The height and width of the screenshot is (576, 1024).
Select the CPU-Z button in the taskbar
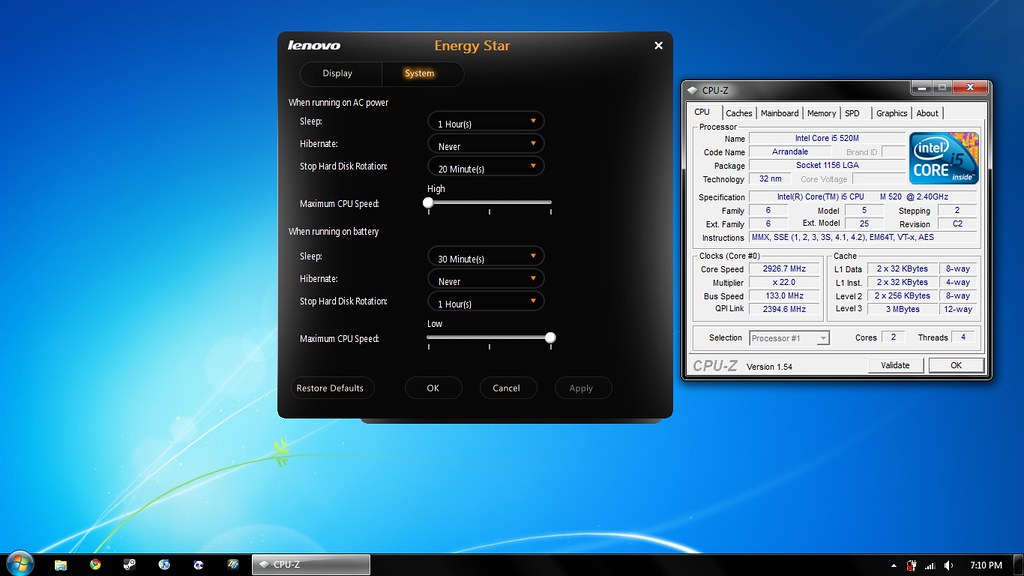[x=311, y=565]
